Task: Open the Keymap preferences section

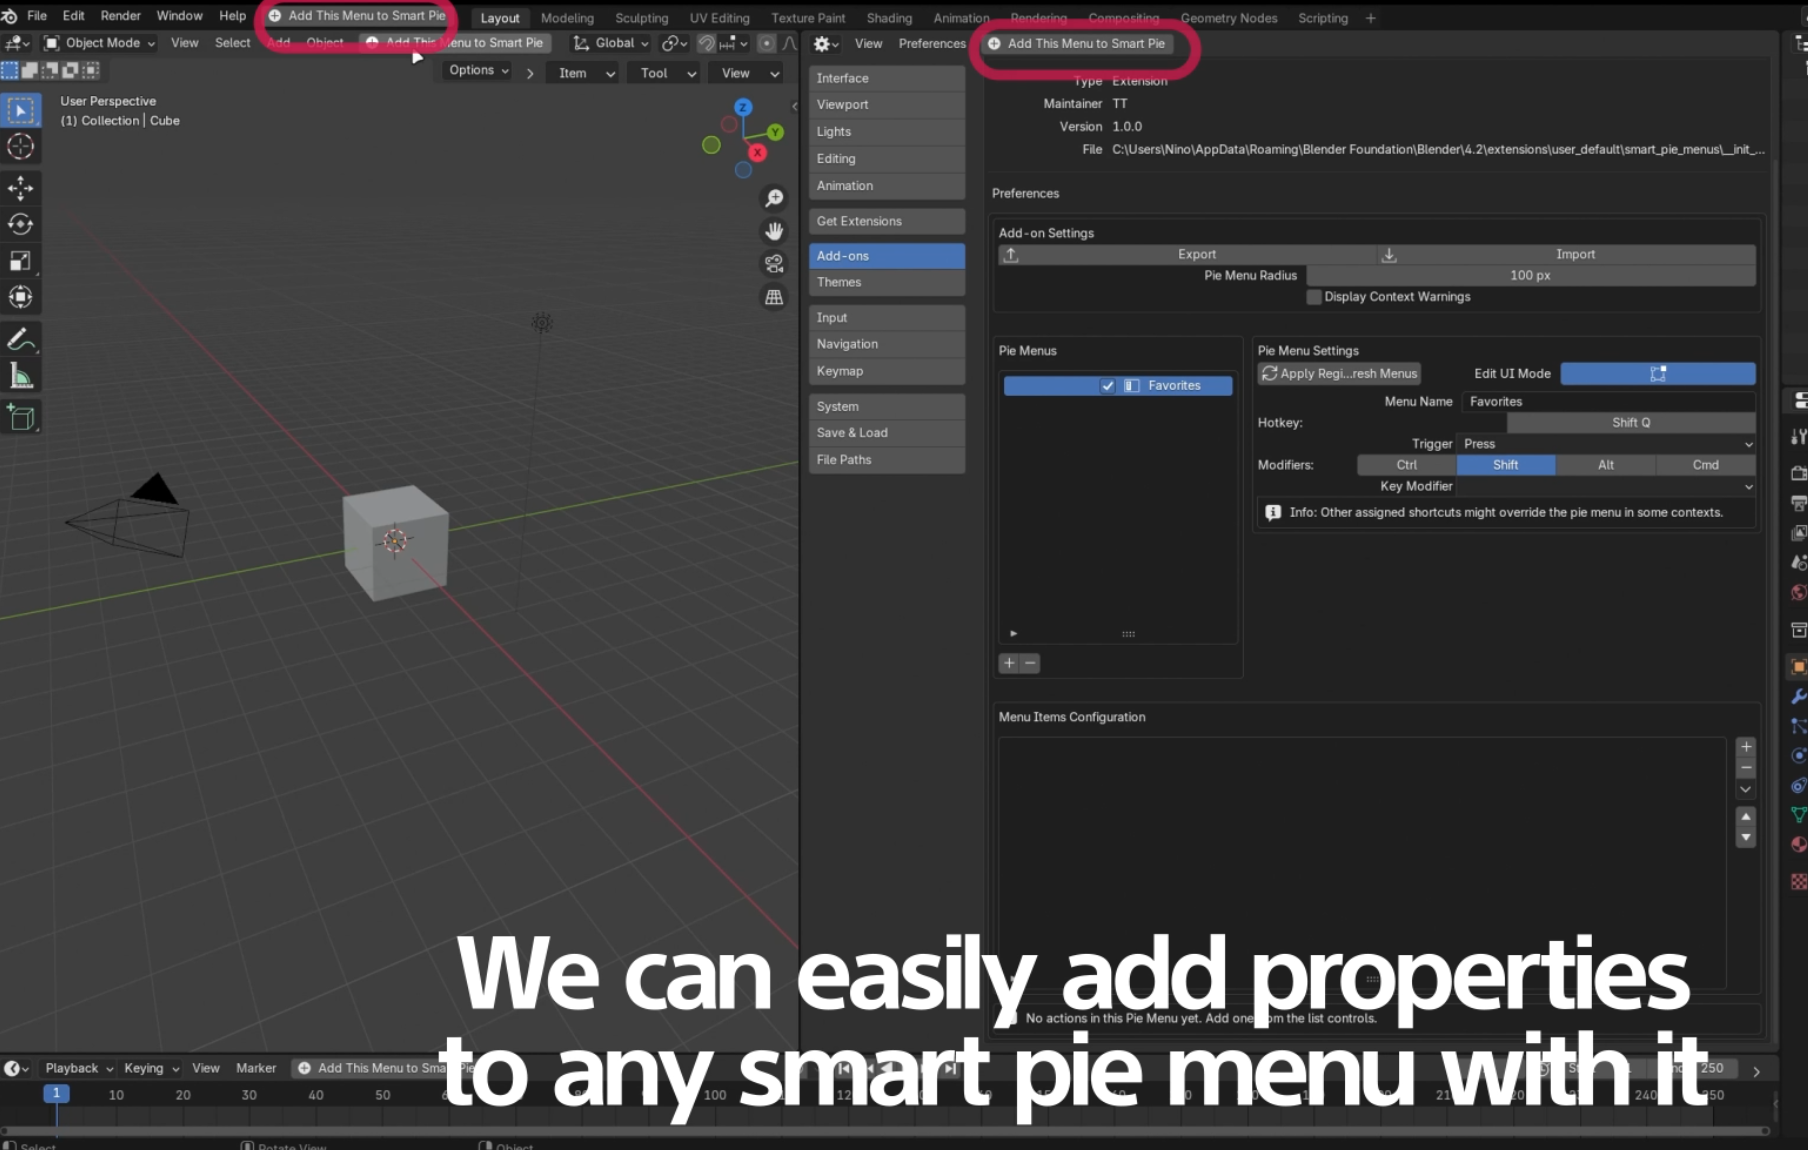Action: pos(887,371)
